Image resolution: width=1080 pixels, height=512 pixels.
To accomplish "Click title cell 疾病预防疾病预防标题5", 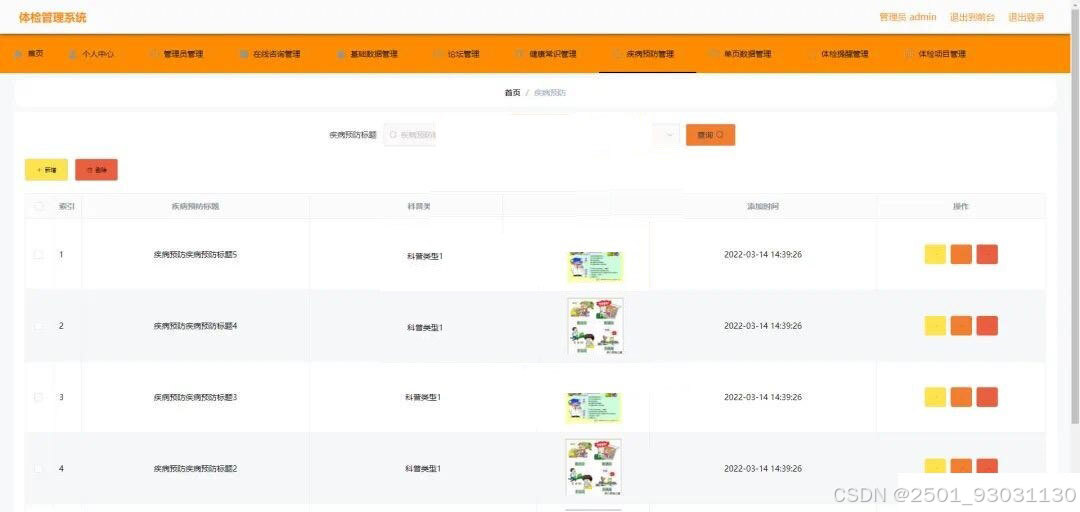I will (x=196, y=254).
